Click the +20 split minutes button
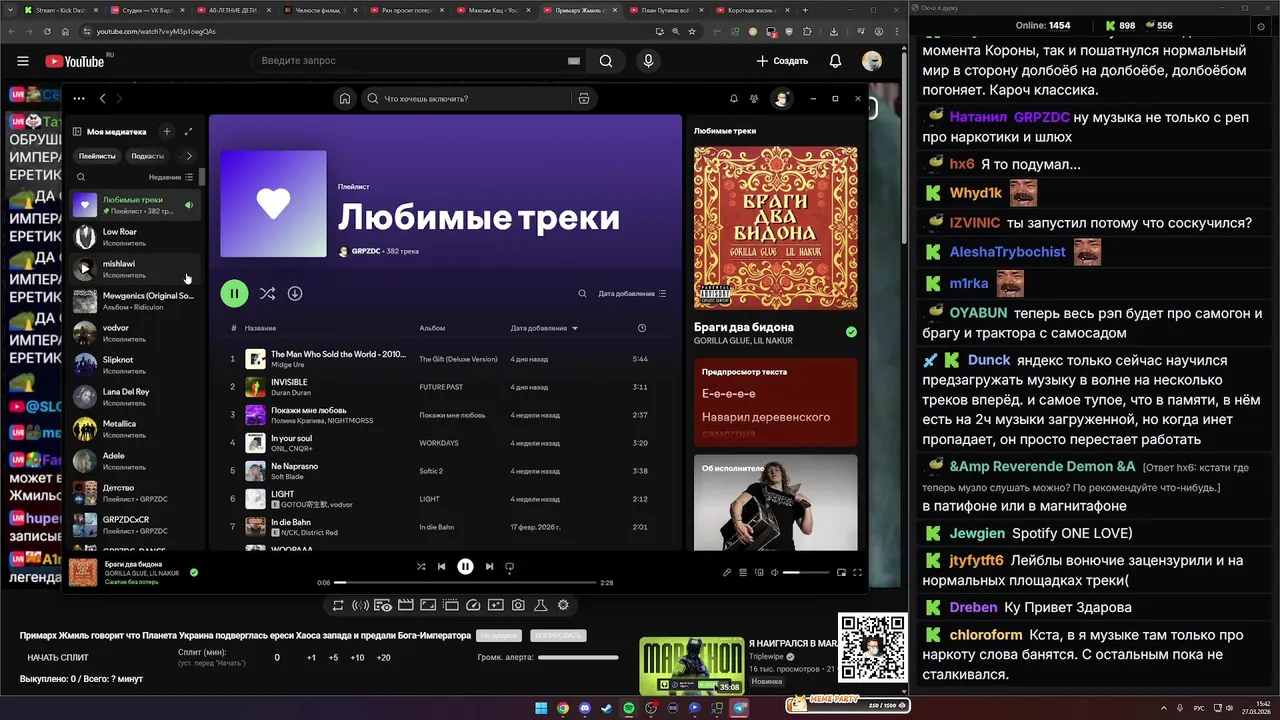 tap(383, 657)
